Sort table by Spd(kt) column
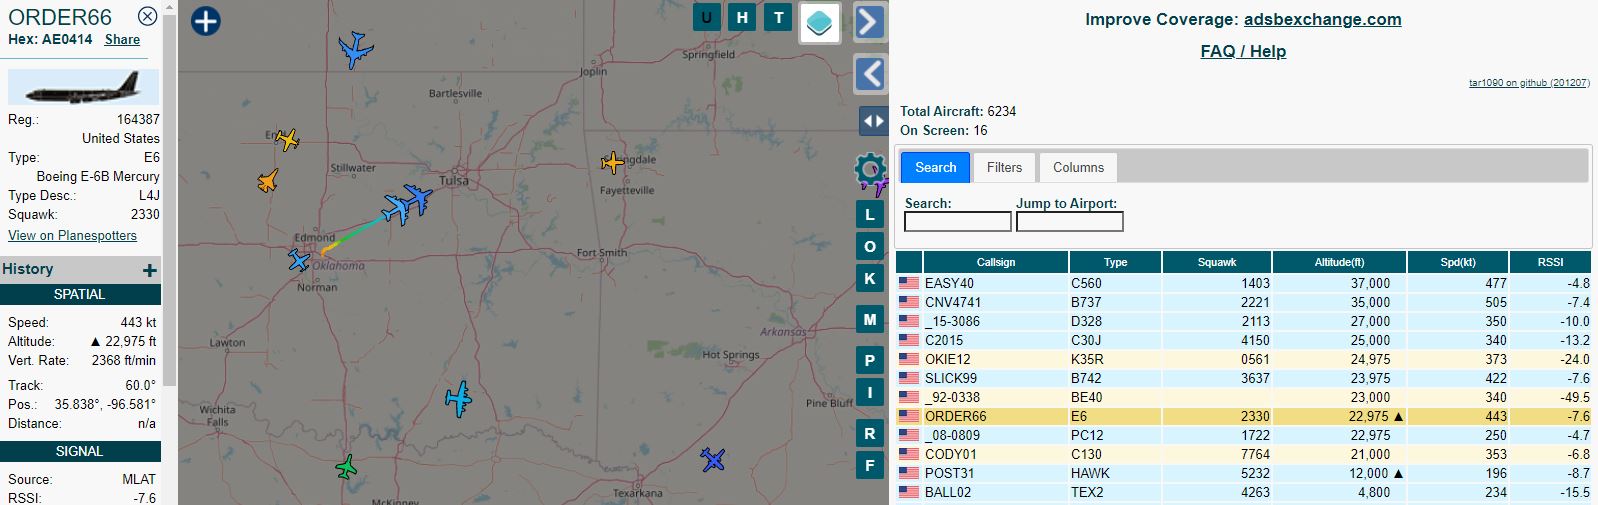The width and height of the screenshot is (1598, 505). pyautogui.click(x=1457, y=262)
